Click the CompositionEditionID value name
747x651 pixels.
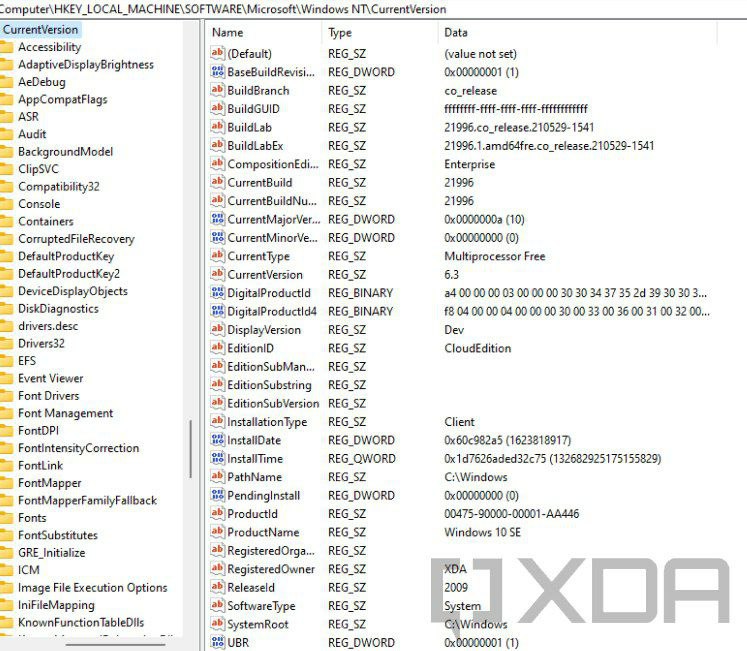273,163
